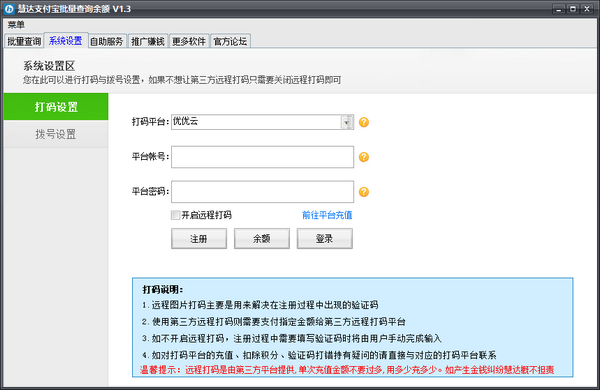Follow the 前往平台充值 link
The height and width of the screenshot is (390, 600).
(327, 215)
